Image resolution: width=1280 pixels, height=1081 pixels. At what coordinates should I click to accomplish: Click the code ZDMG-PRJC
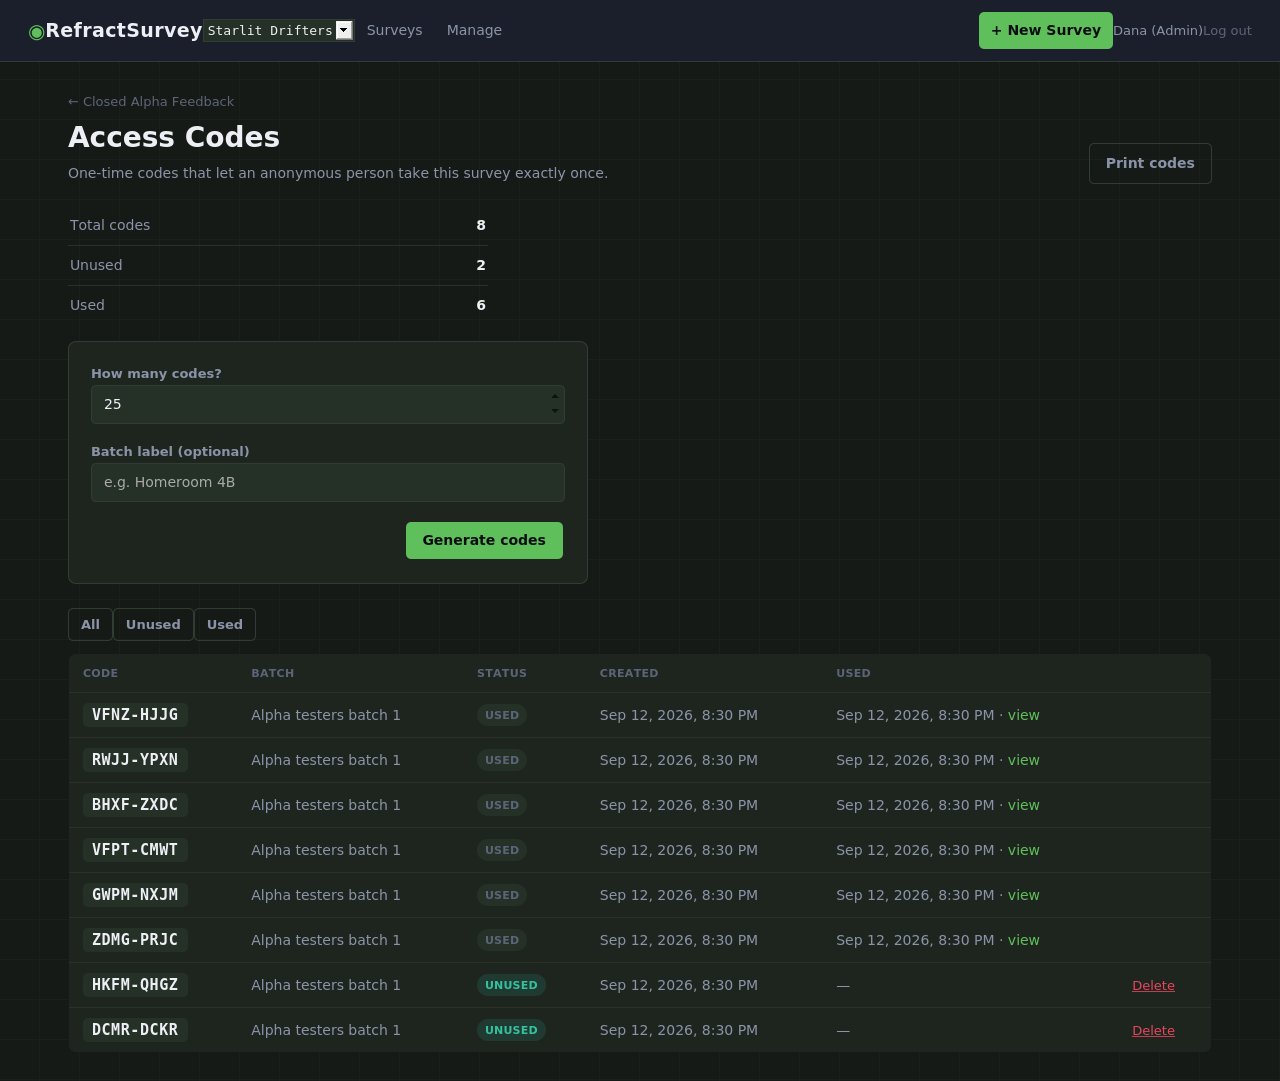click(135, 940)
